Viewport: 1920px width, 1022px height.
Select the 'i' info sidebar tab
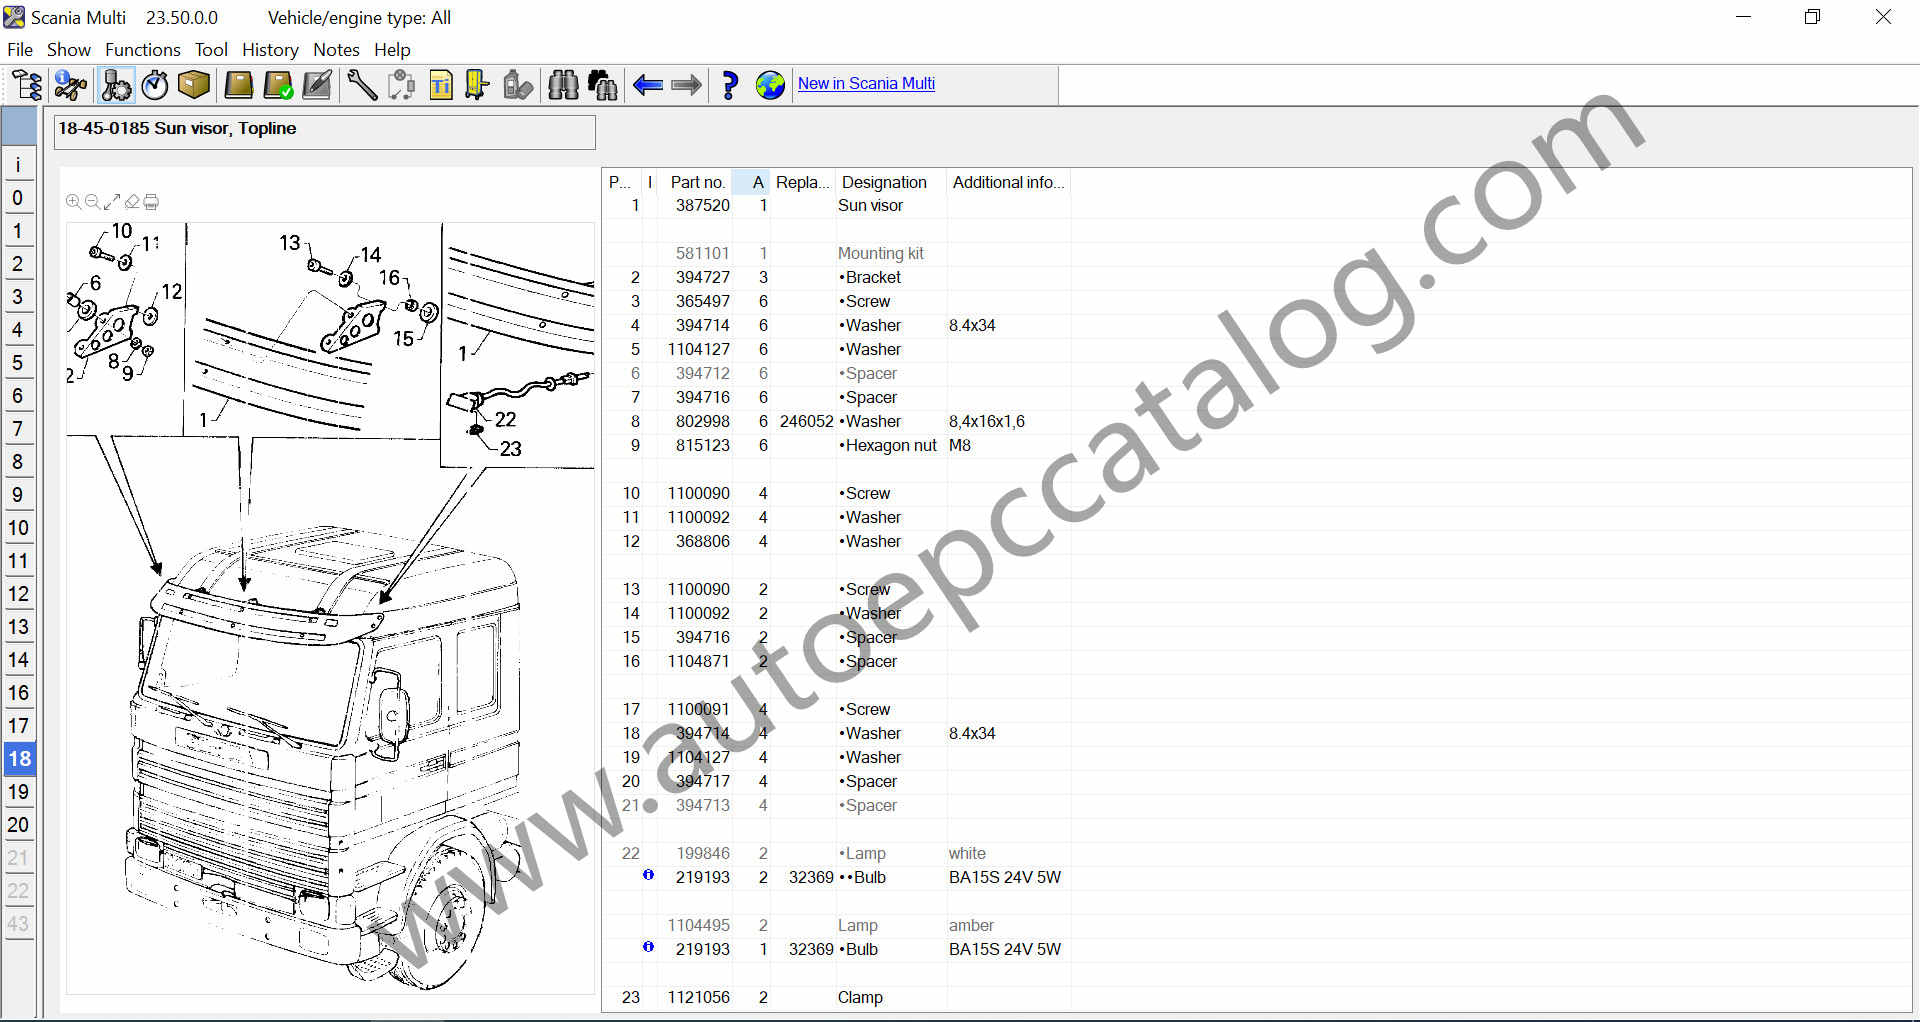point(18,165)
